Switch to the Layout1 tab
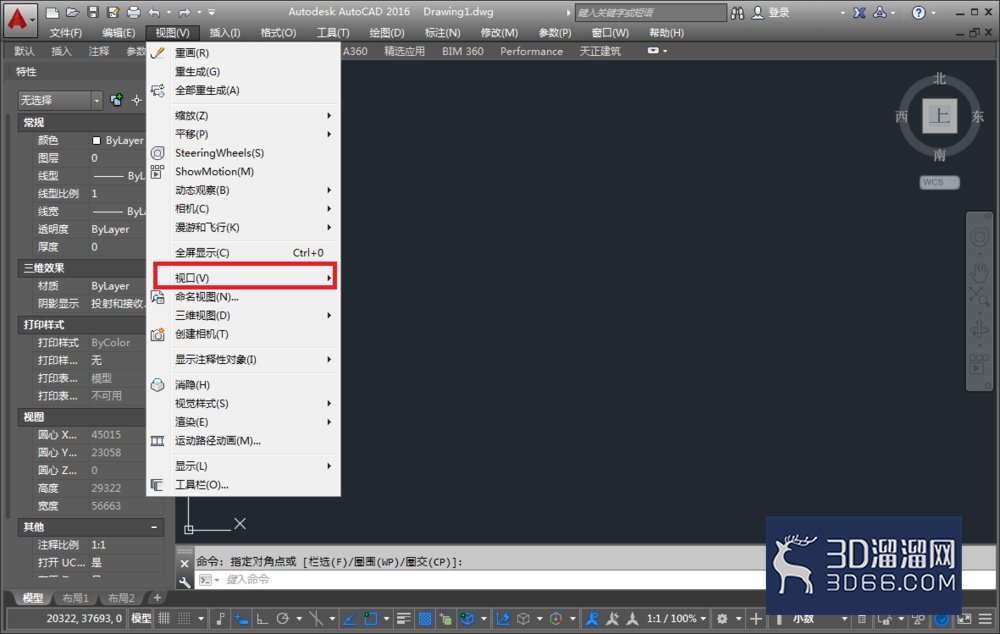 coord(75,598)
